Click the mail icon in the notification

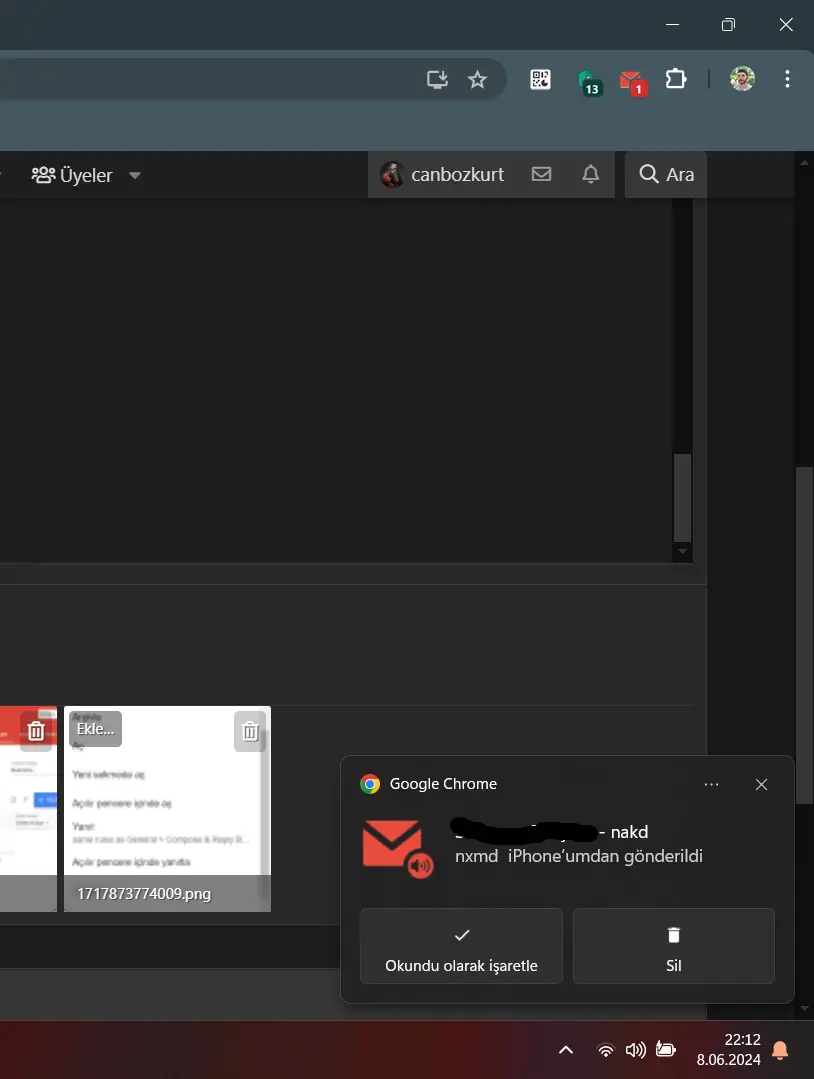397,848
